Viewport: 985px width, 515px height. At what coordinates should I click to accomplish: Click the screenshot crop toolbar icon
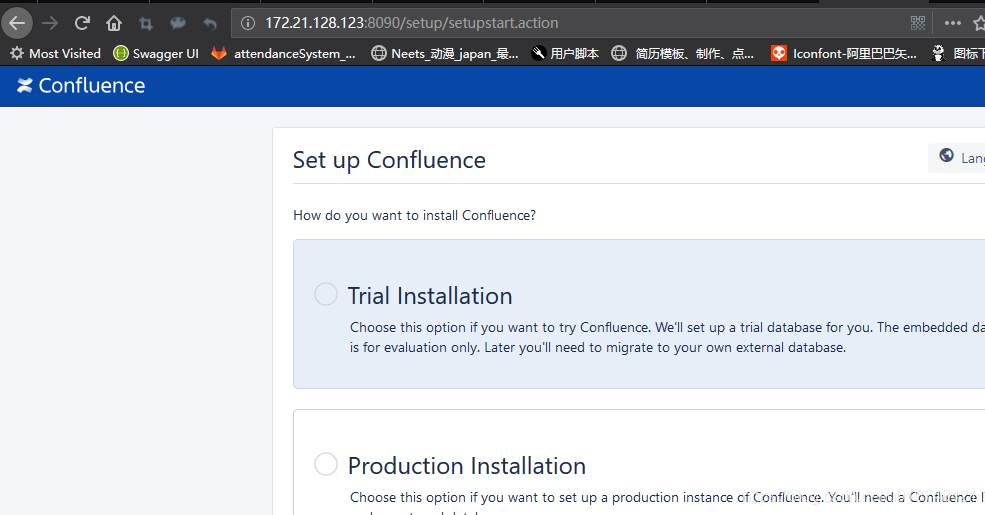click(146, 24)
